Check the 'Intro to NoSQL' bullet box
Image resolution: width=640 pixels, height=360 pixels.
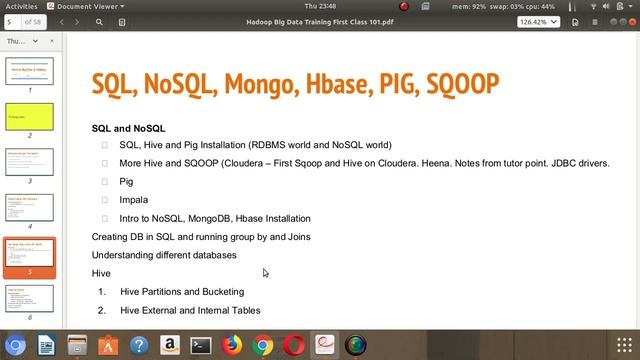point(105,218)
